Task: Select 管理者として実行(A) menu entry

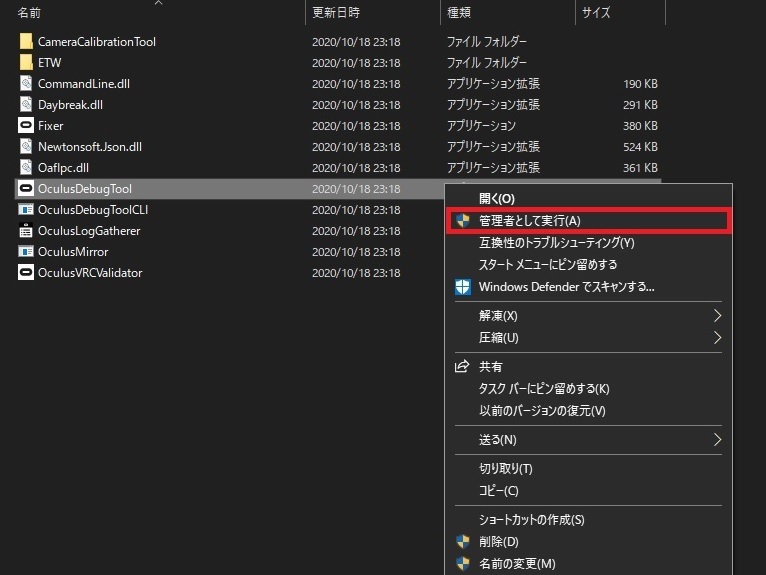Action: [x=589, y=221]
